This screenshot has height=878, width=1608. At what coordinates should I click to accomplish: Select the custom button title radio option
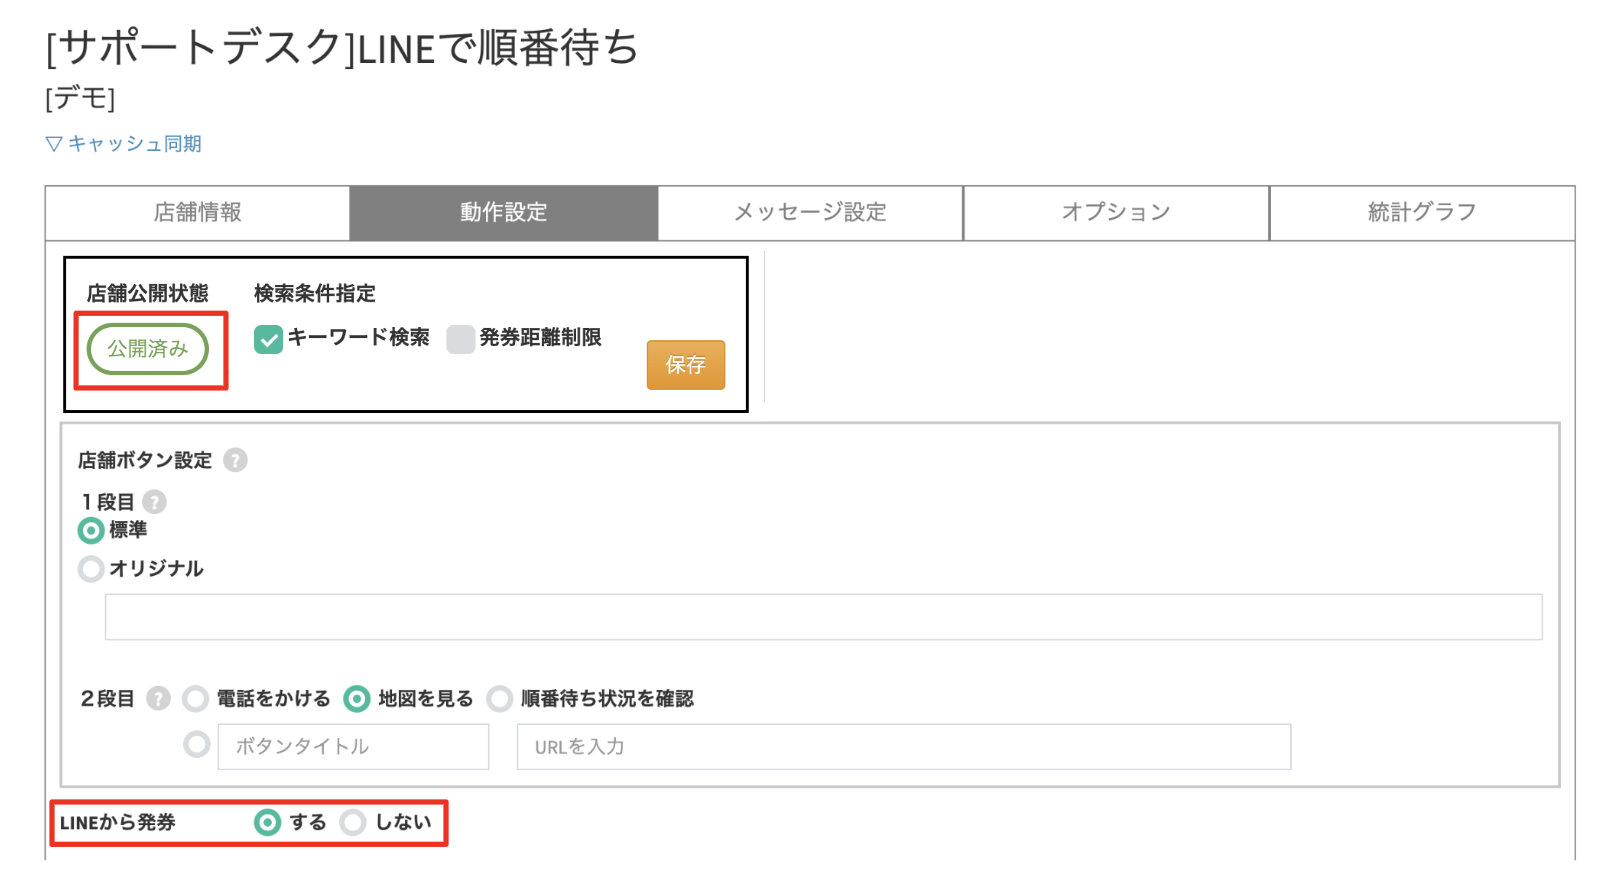(x=196, y=745)
